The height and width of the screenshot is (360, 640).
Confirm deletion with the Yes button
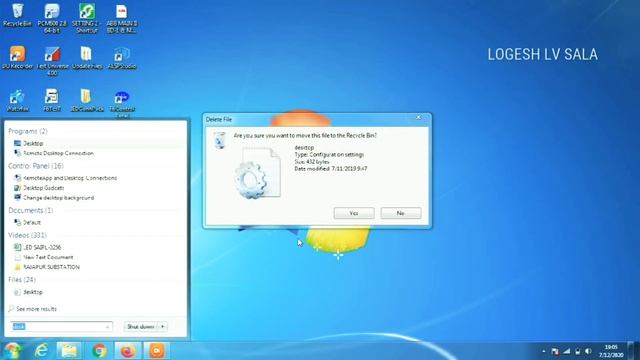(354, 213)
